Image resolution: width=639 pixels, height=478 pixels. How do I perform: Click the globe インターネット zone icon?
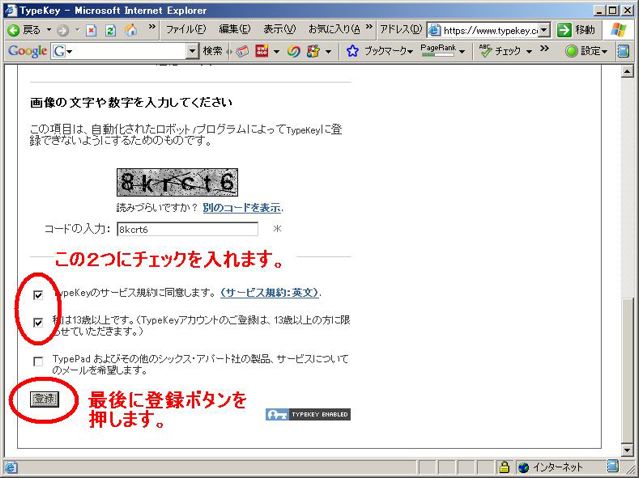pos(523,467)
